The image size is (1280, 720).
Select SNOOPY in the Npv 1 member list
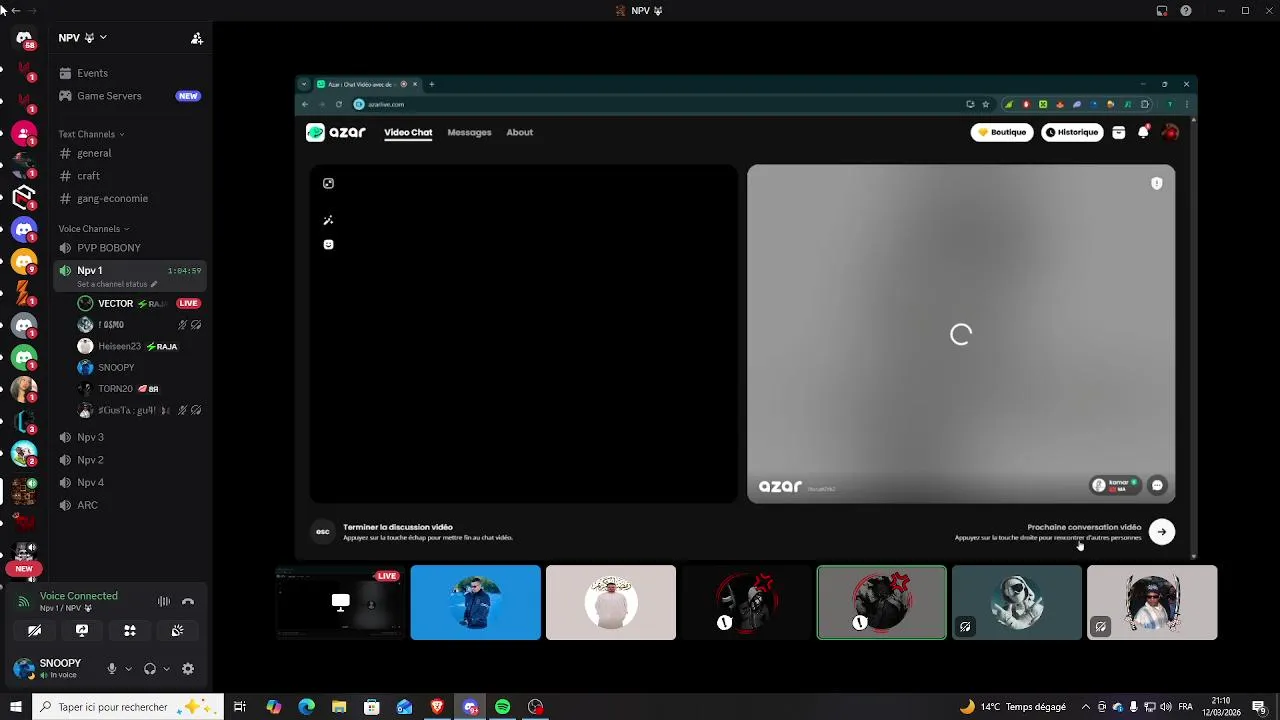[139, 367]
